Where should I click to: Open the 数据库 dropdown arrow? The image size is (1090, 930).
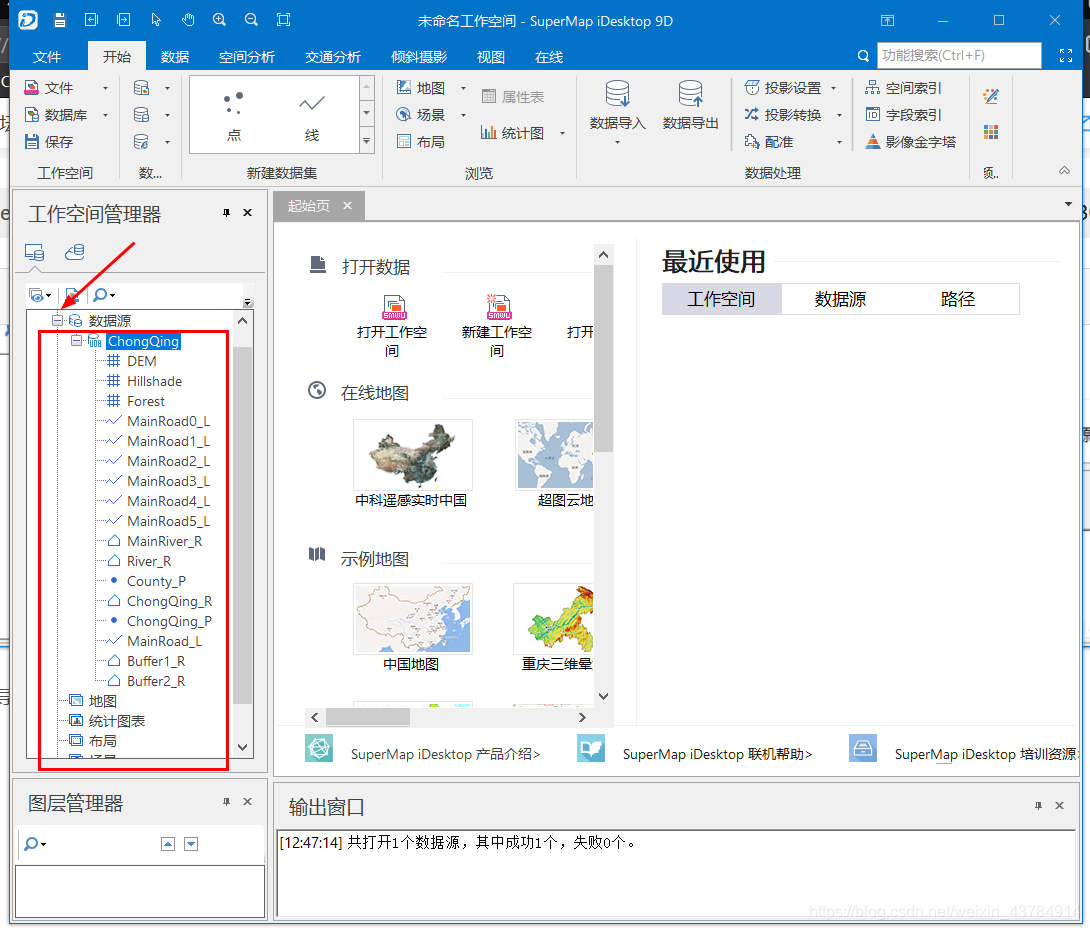[x=106, y=115]
